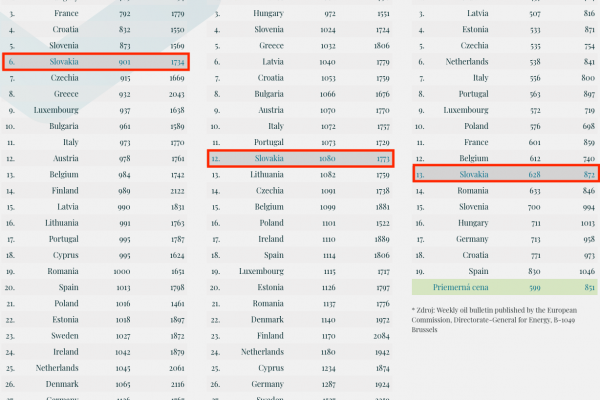Click the Greece value 2043

coord(177,94)
